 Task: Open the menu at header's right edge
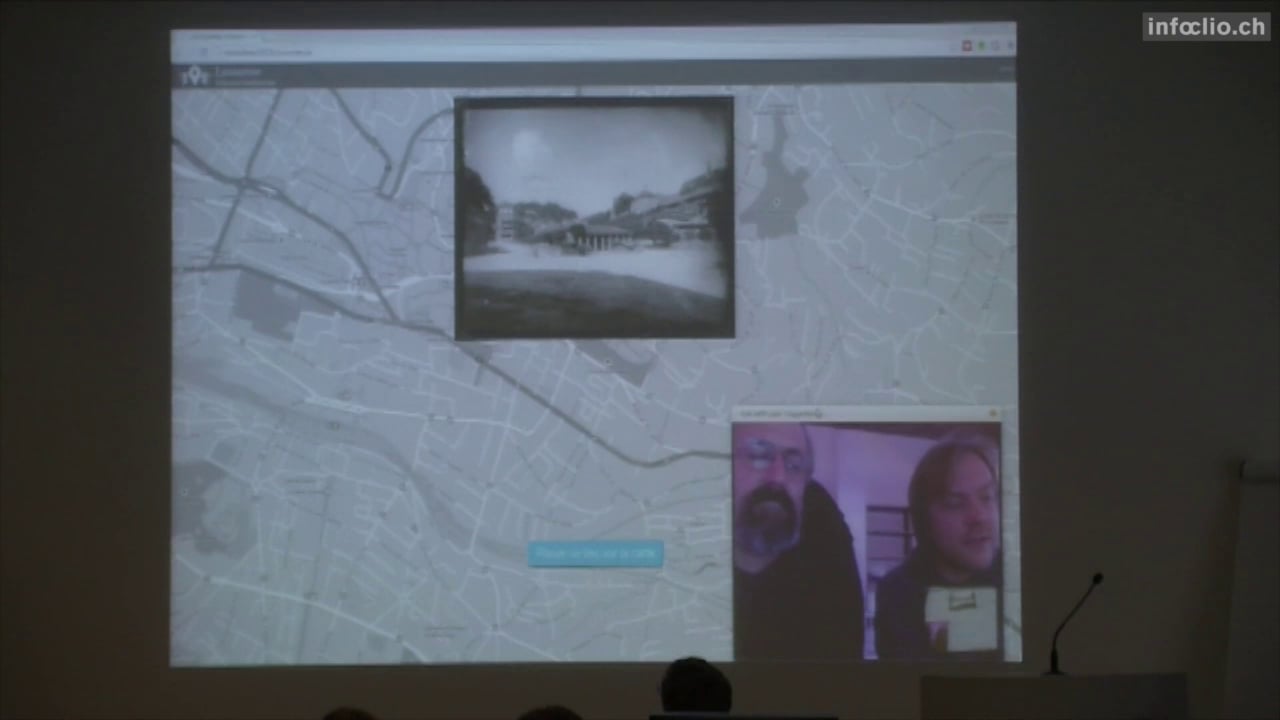1005,70
